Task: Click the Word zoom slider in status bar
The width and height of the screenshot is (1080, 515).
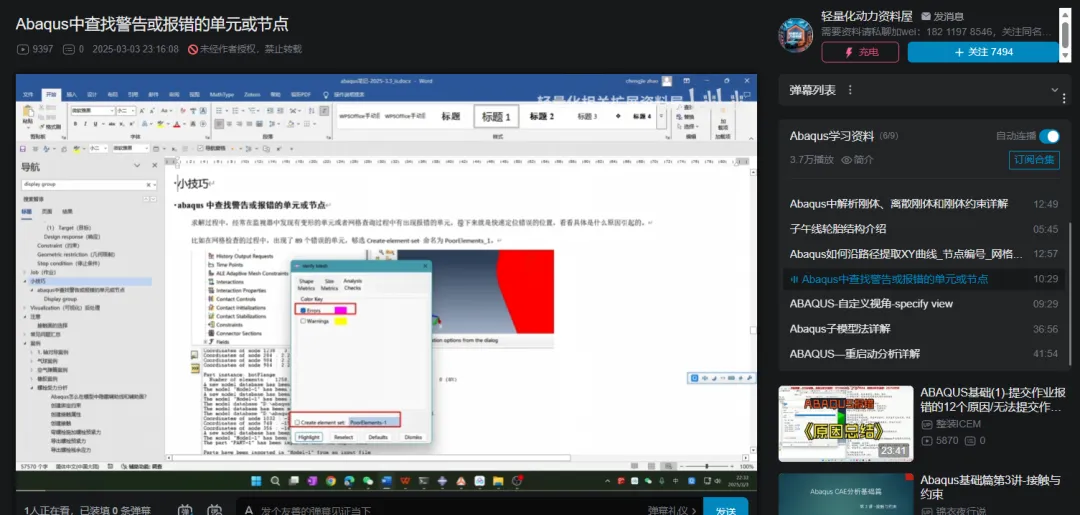Action: [705, 466]
